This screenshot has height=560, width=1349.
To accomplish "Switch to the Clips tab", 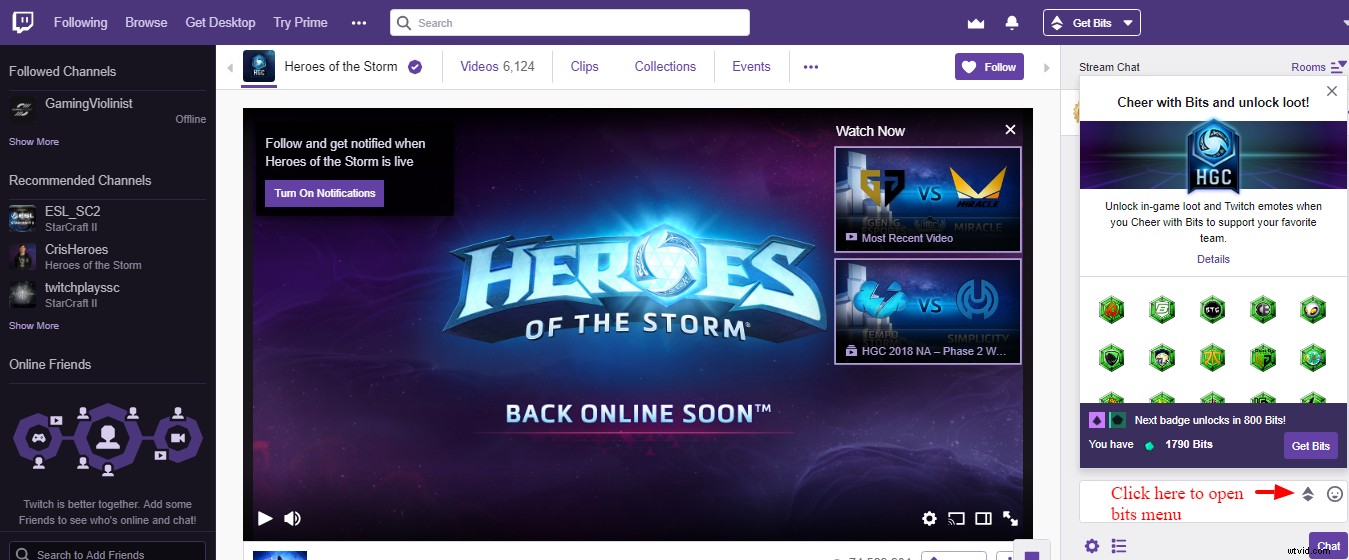I will [x=584, y=67].
